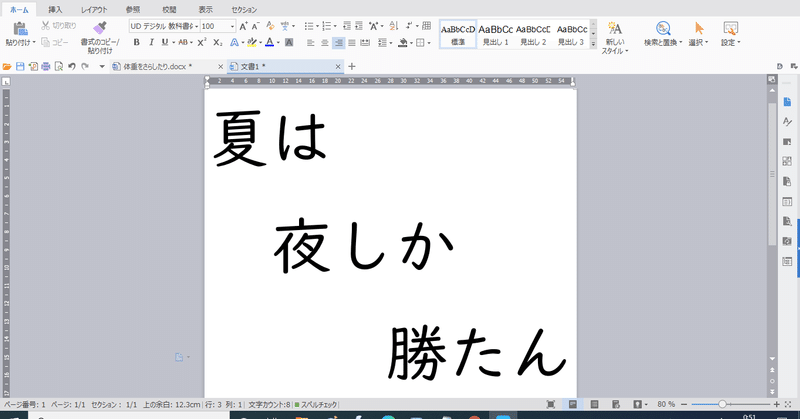800x419 pixels.
Task: Toggle Bold formatting
Action: click(x=136, y=42)
